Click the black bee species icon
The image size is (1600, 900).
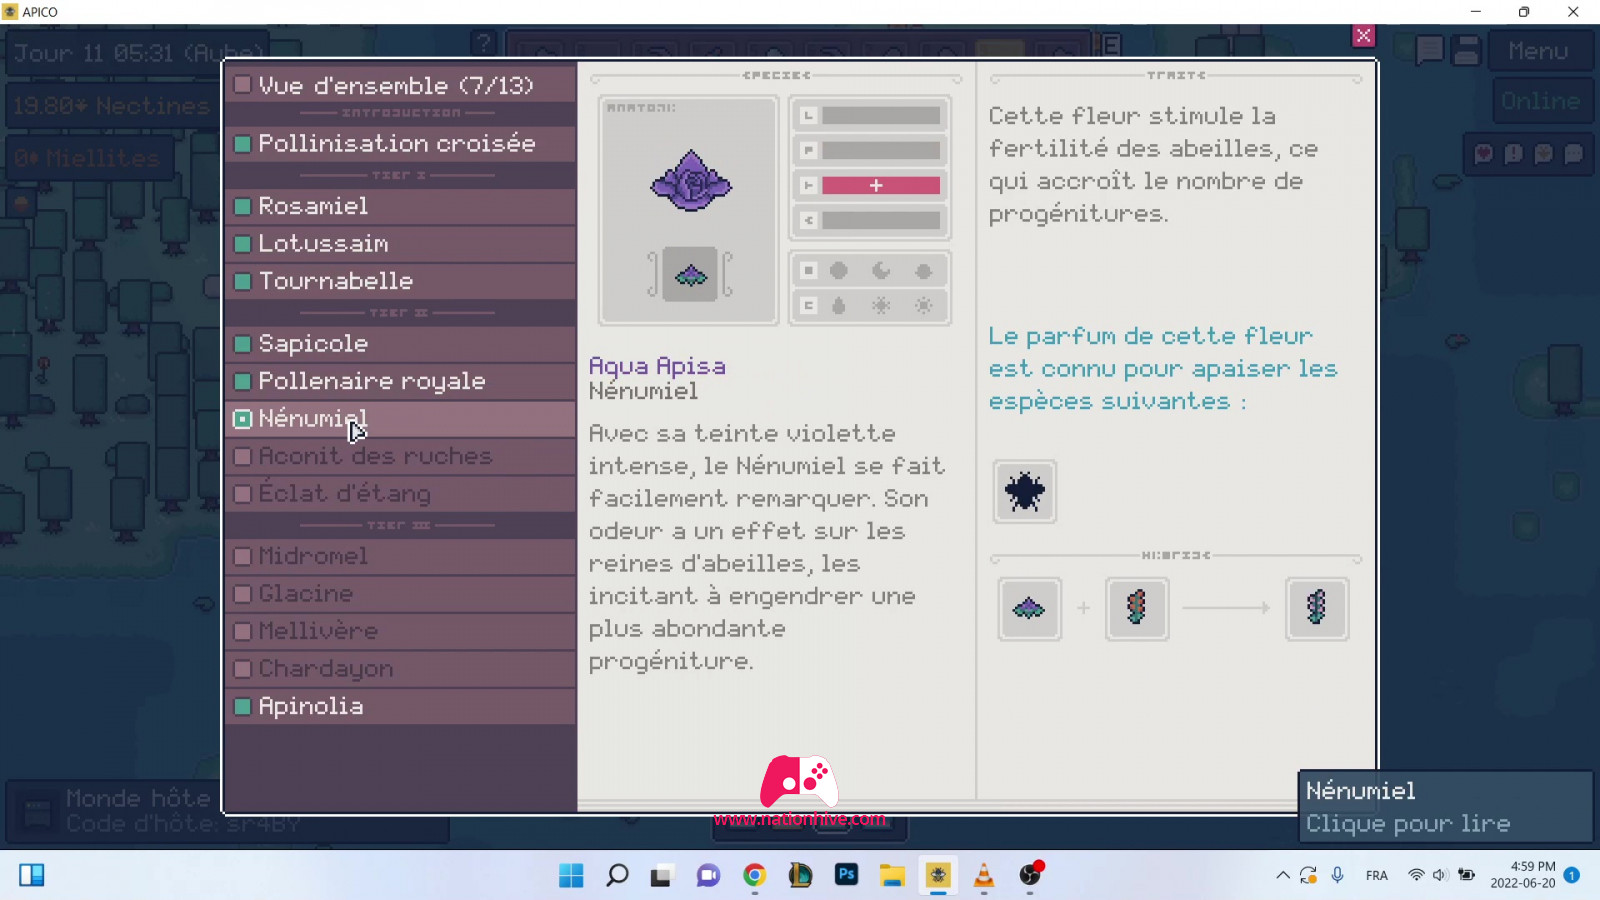tap(1025, 491)
